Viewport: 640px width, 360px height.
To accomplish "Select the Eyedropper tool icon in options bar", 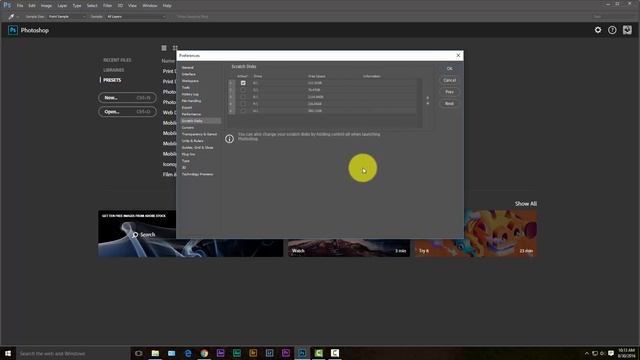I will click(x=11, y=17).
